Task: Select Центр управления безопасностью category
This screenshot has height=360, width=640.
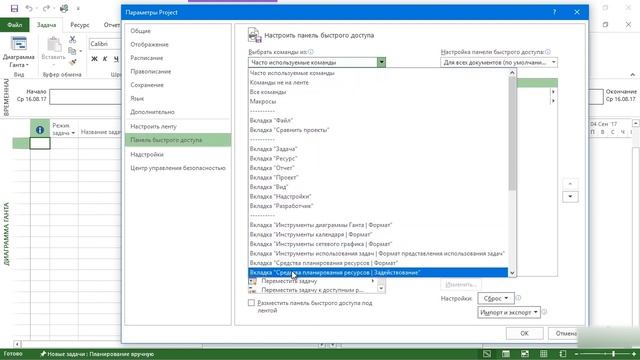Action: [178, 168]
